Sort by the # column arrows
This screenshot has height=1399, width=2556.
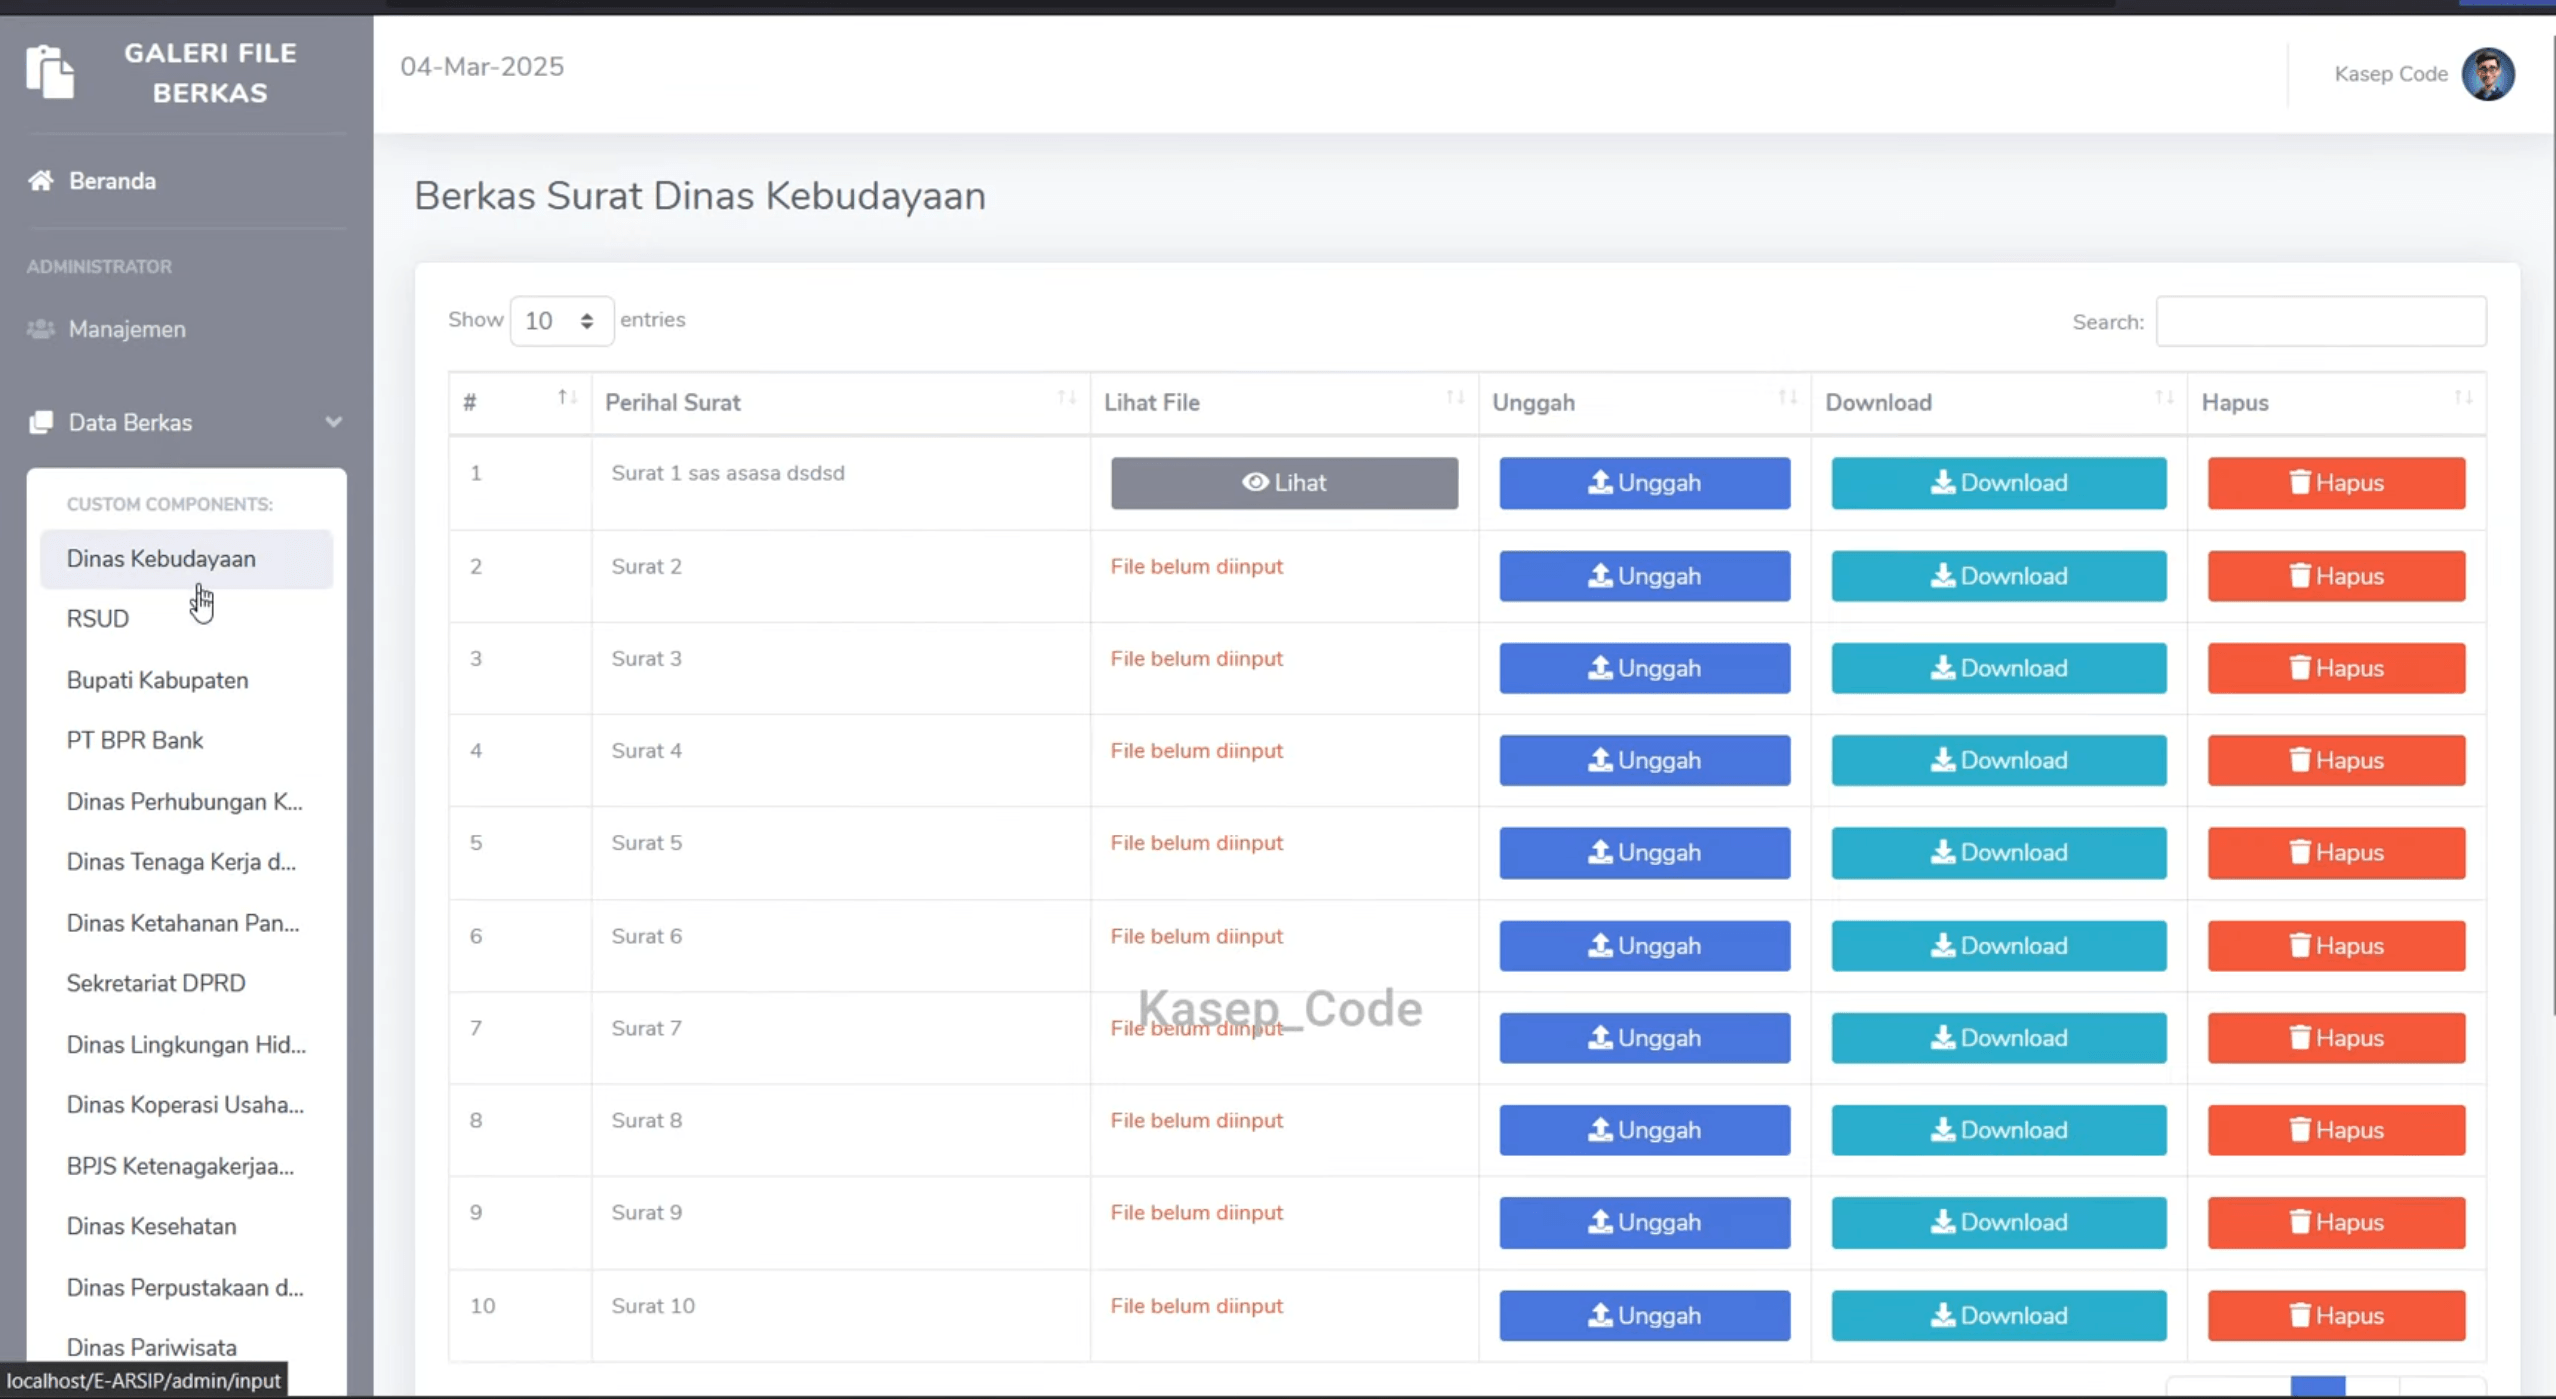pos(567,398)
